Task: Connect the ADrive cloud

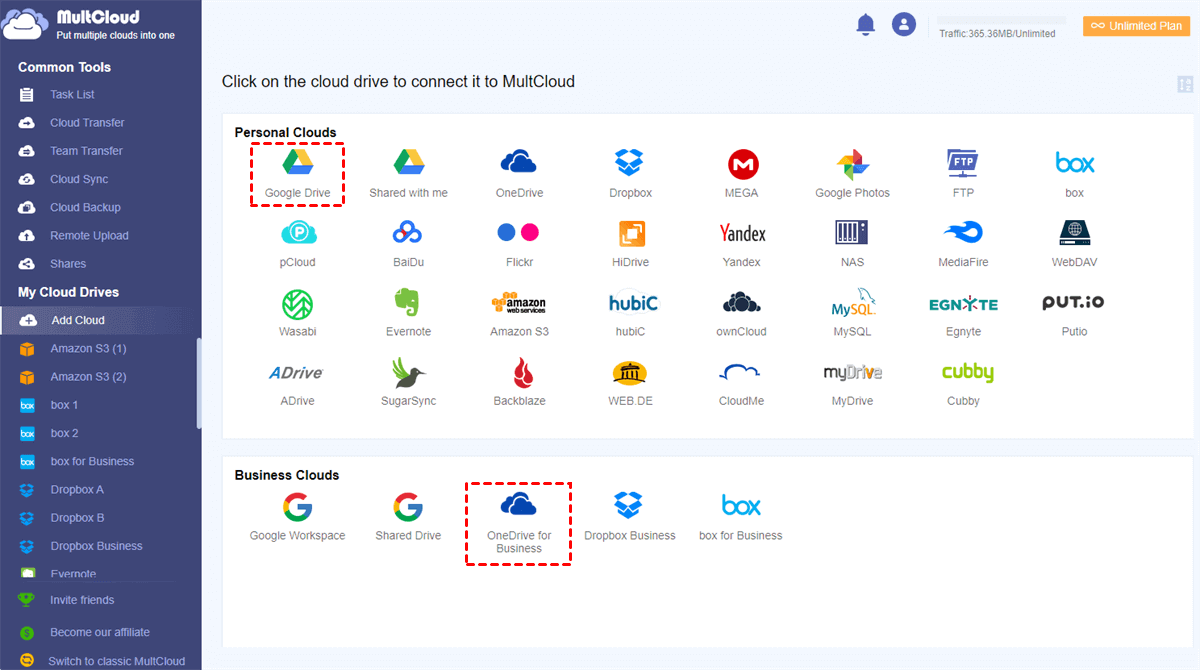Action: (297, 382)
